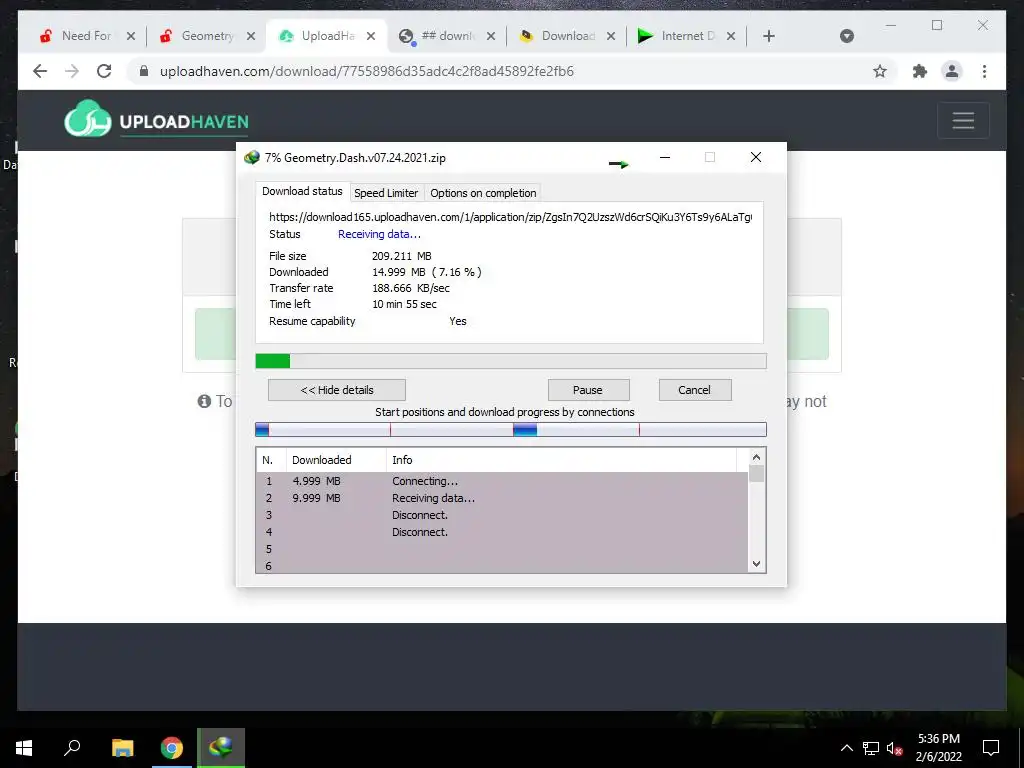The width and height of the screenshot is (1024, 768).
Task: Open the notification center
Action: click(991, 748)
